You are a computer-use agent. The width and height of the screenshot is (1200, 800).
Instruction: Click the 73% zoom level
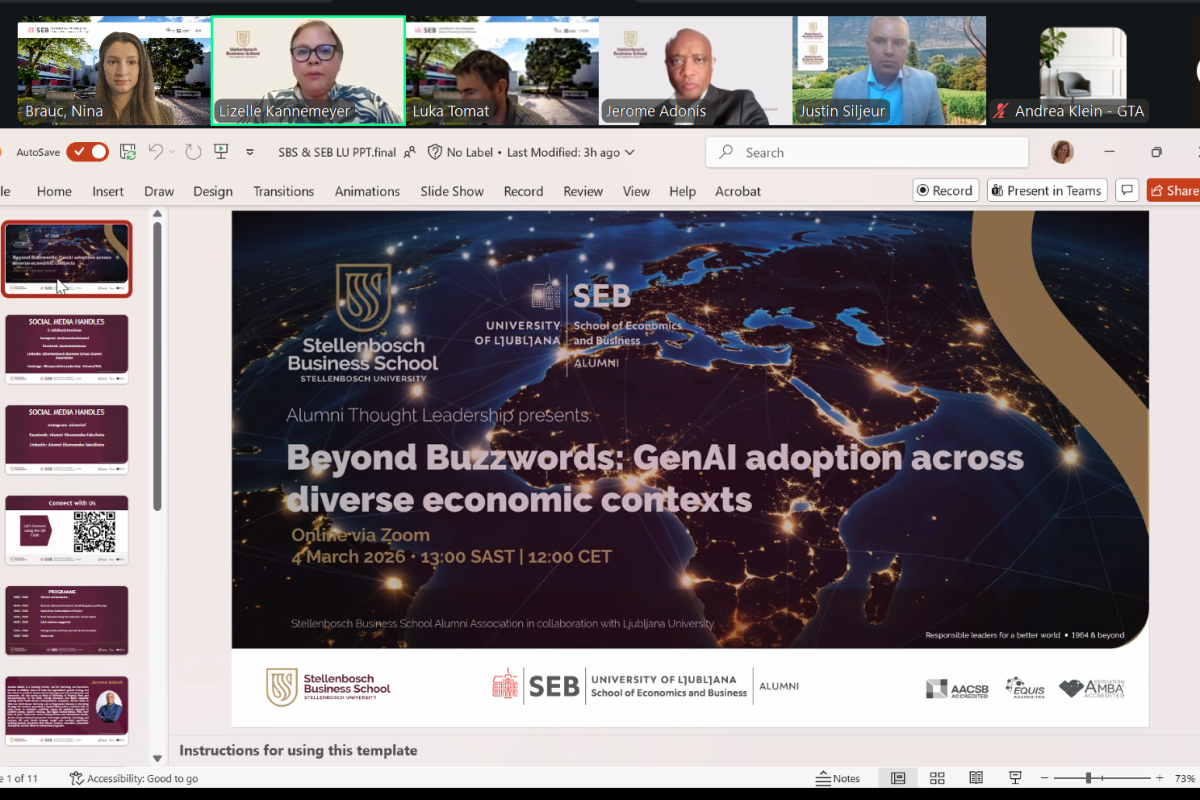click(1185, 778)
